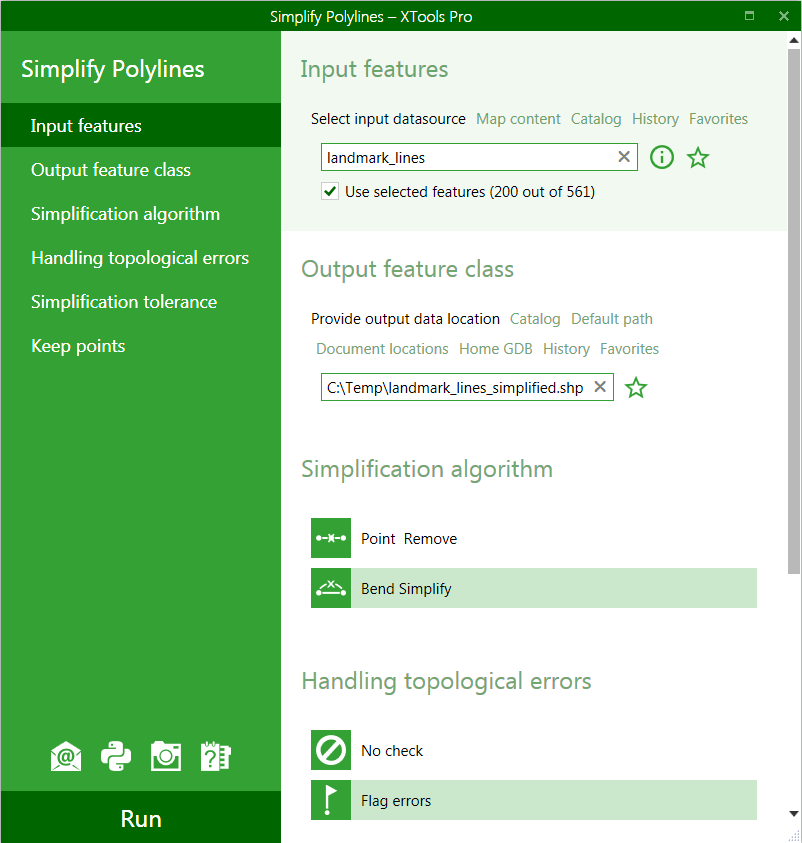Open History link for input datasource

point(655,119)
